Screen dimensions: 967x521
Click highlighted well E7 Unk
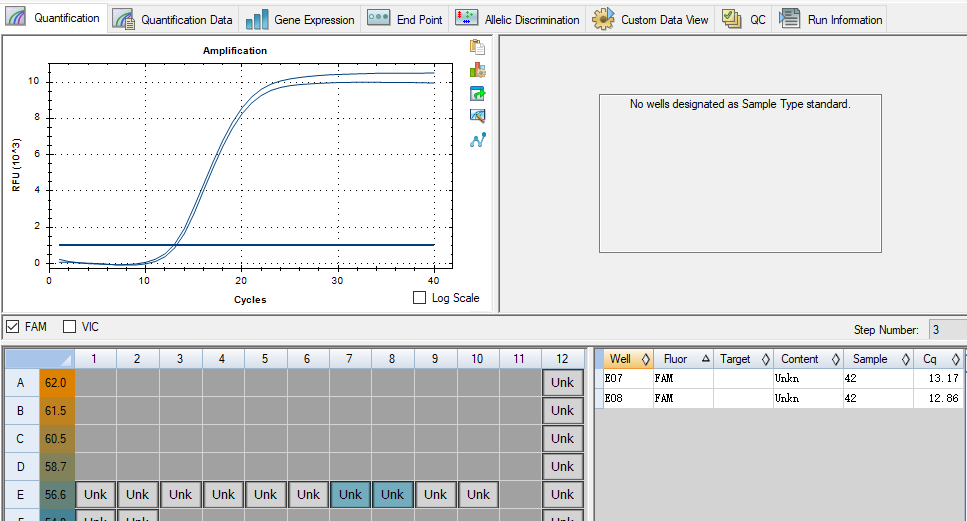coord(350,494)
